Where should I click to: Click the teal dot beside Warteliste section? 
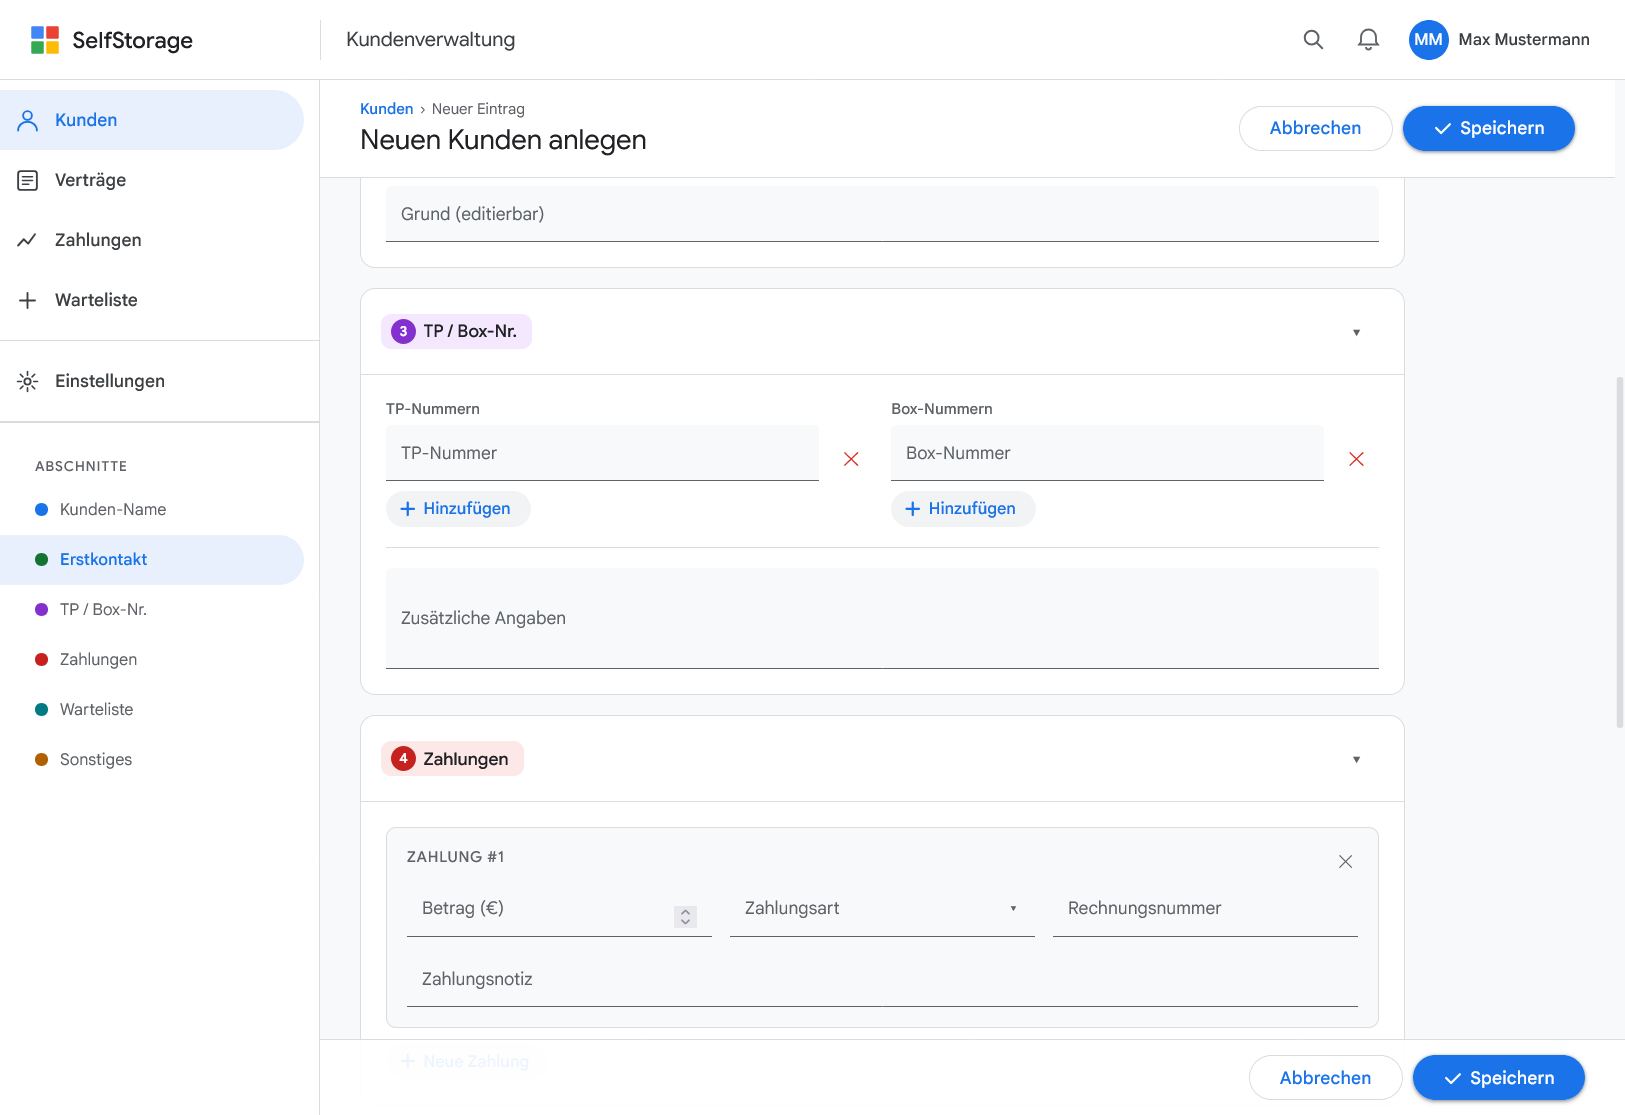42,710
